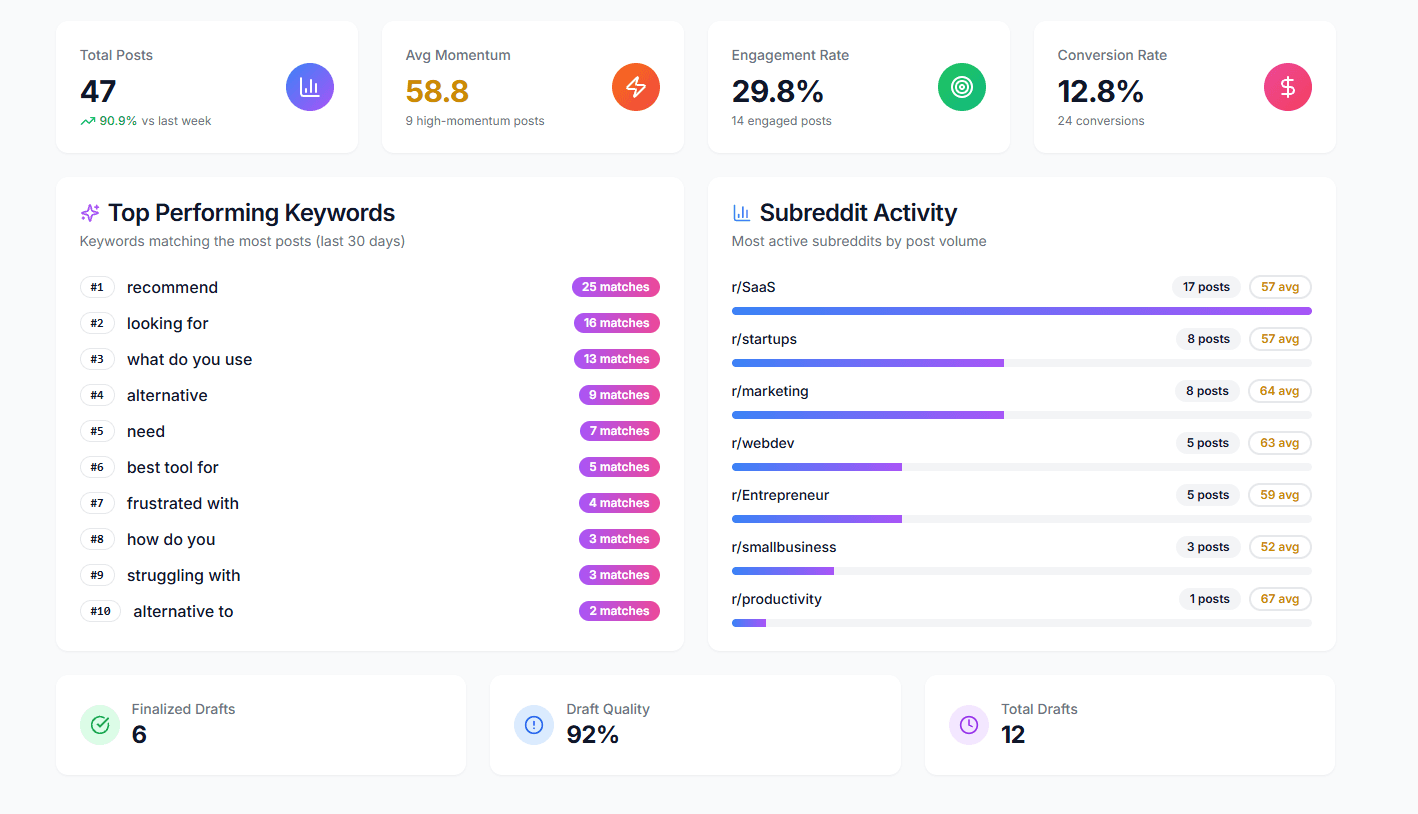The width and height of the screenshot is (1418, 814).
Task: Select the r/startups subreddit label
Action: click(764, 339)
